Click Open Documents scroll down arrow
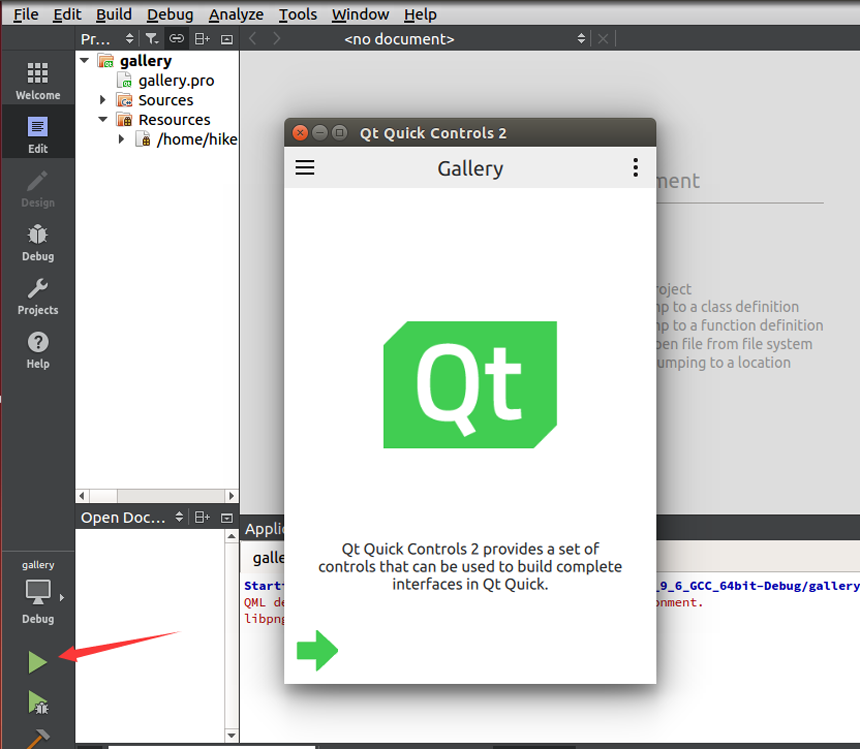 [x=231, y=736]
